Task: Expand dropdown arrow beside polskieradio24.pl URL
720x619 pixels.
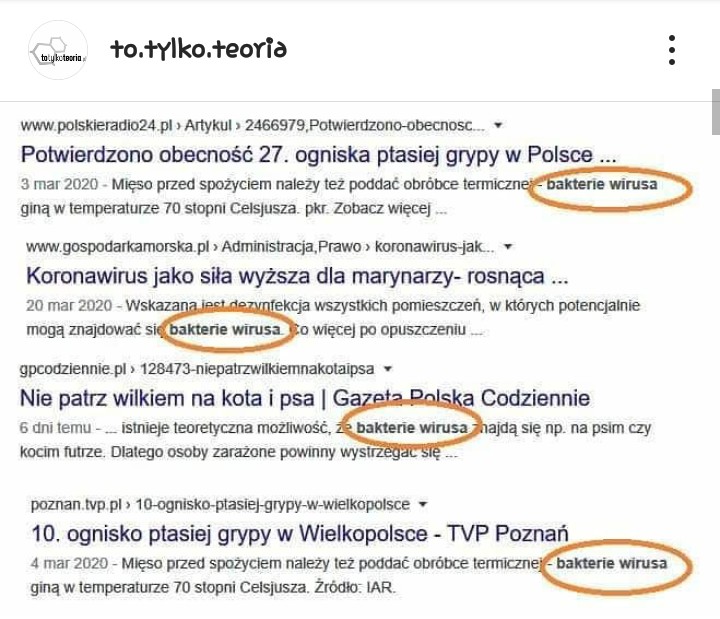Action: tap(498, 126)
